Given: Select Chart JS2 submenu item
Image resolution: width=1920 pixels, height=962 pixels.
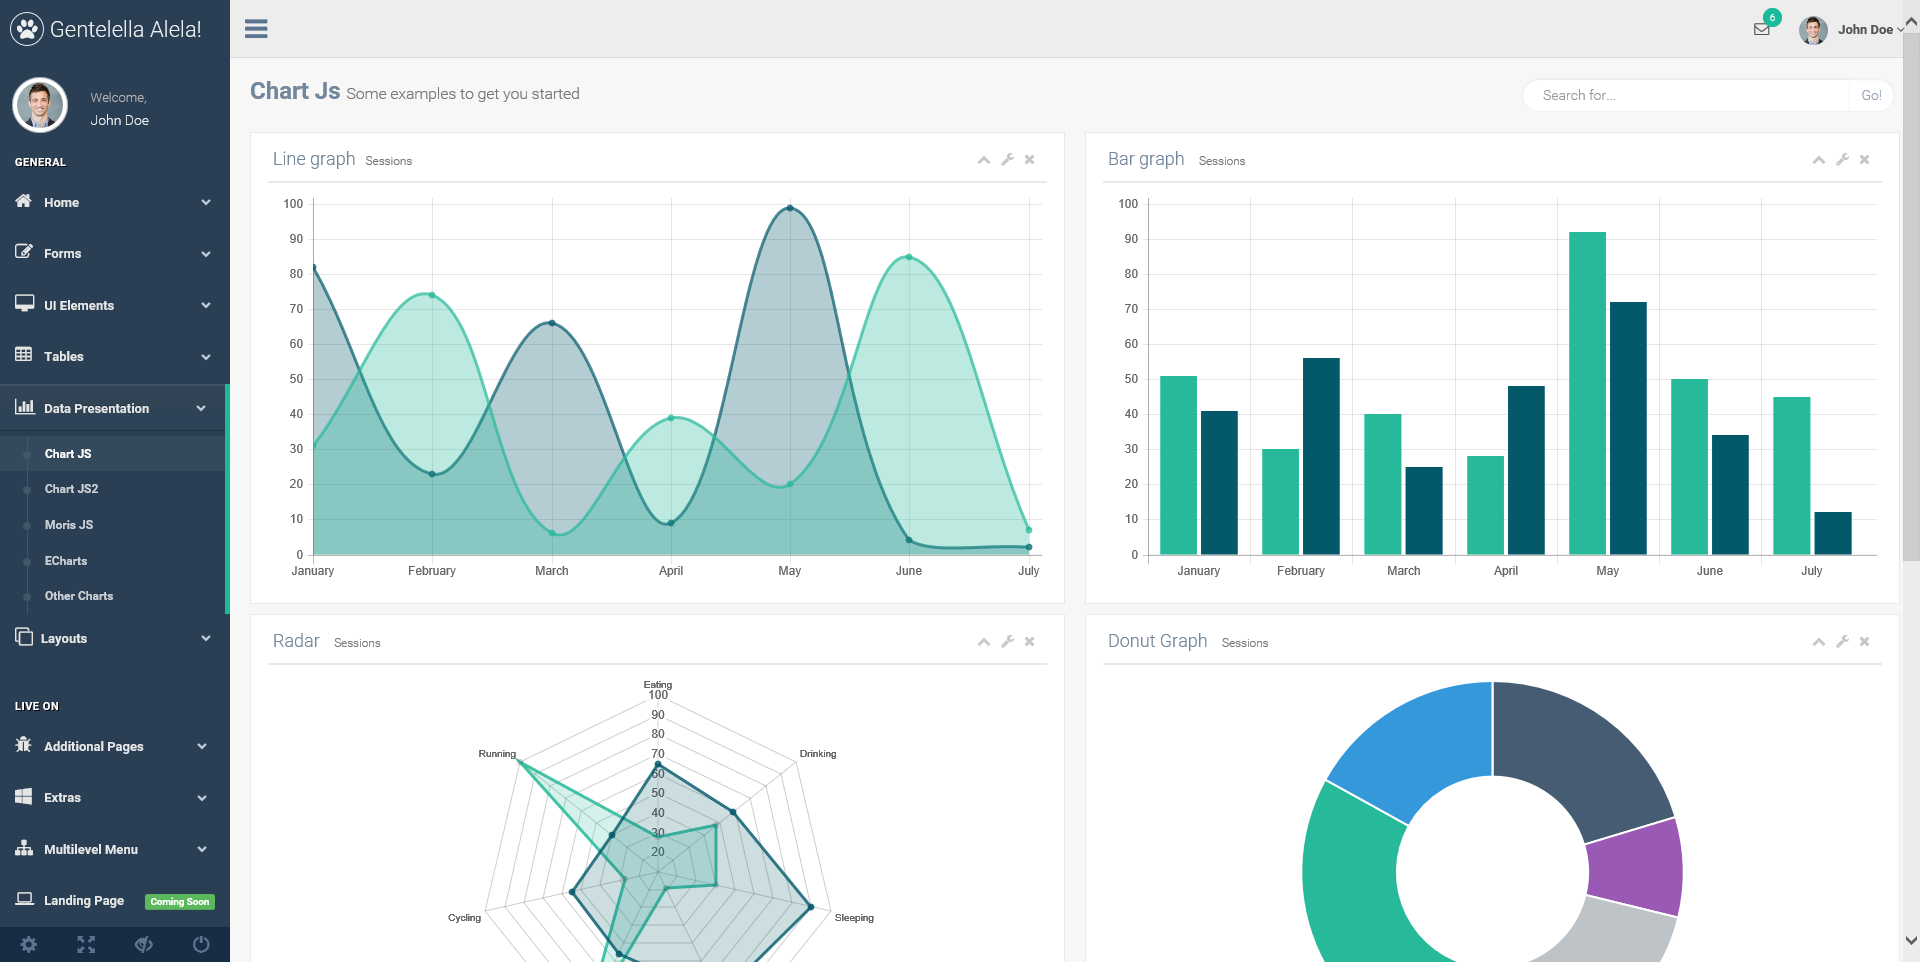Looking at the screenshot, I should pyautogui.click(x=71, y=489).
